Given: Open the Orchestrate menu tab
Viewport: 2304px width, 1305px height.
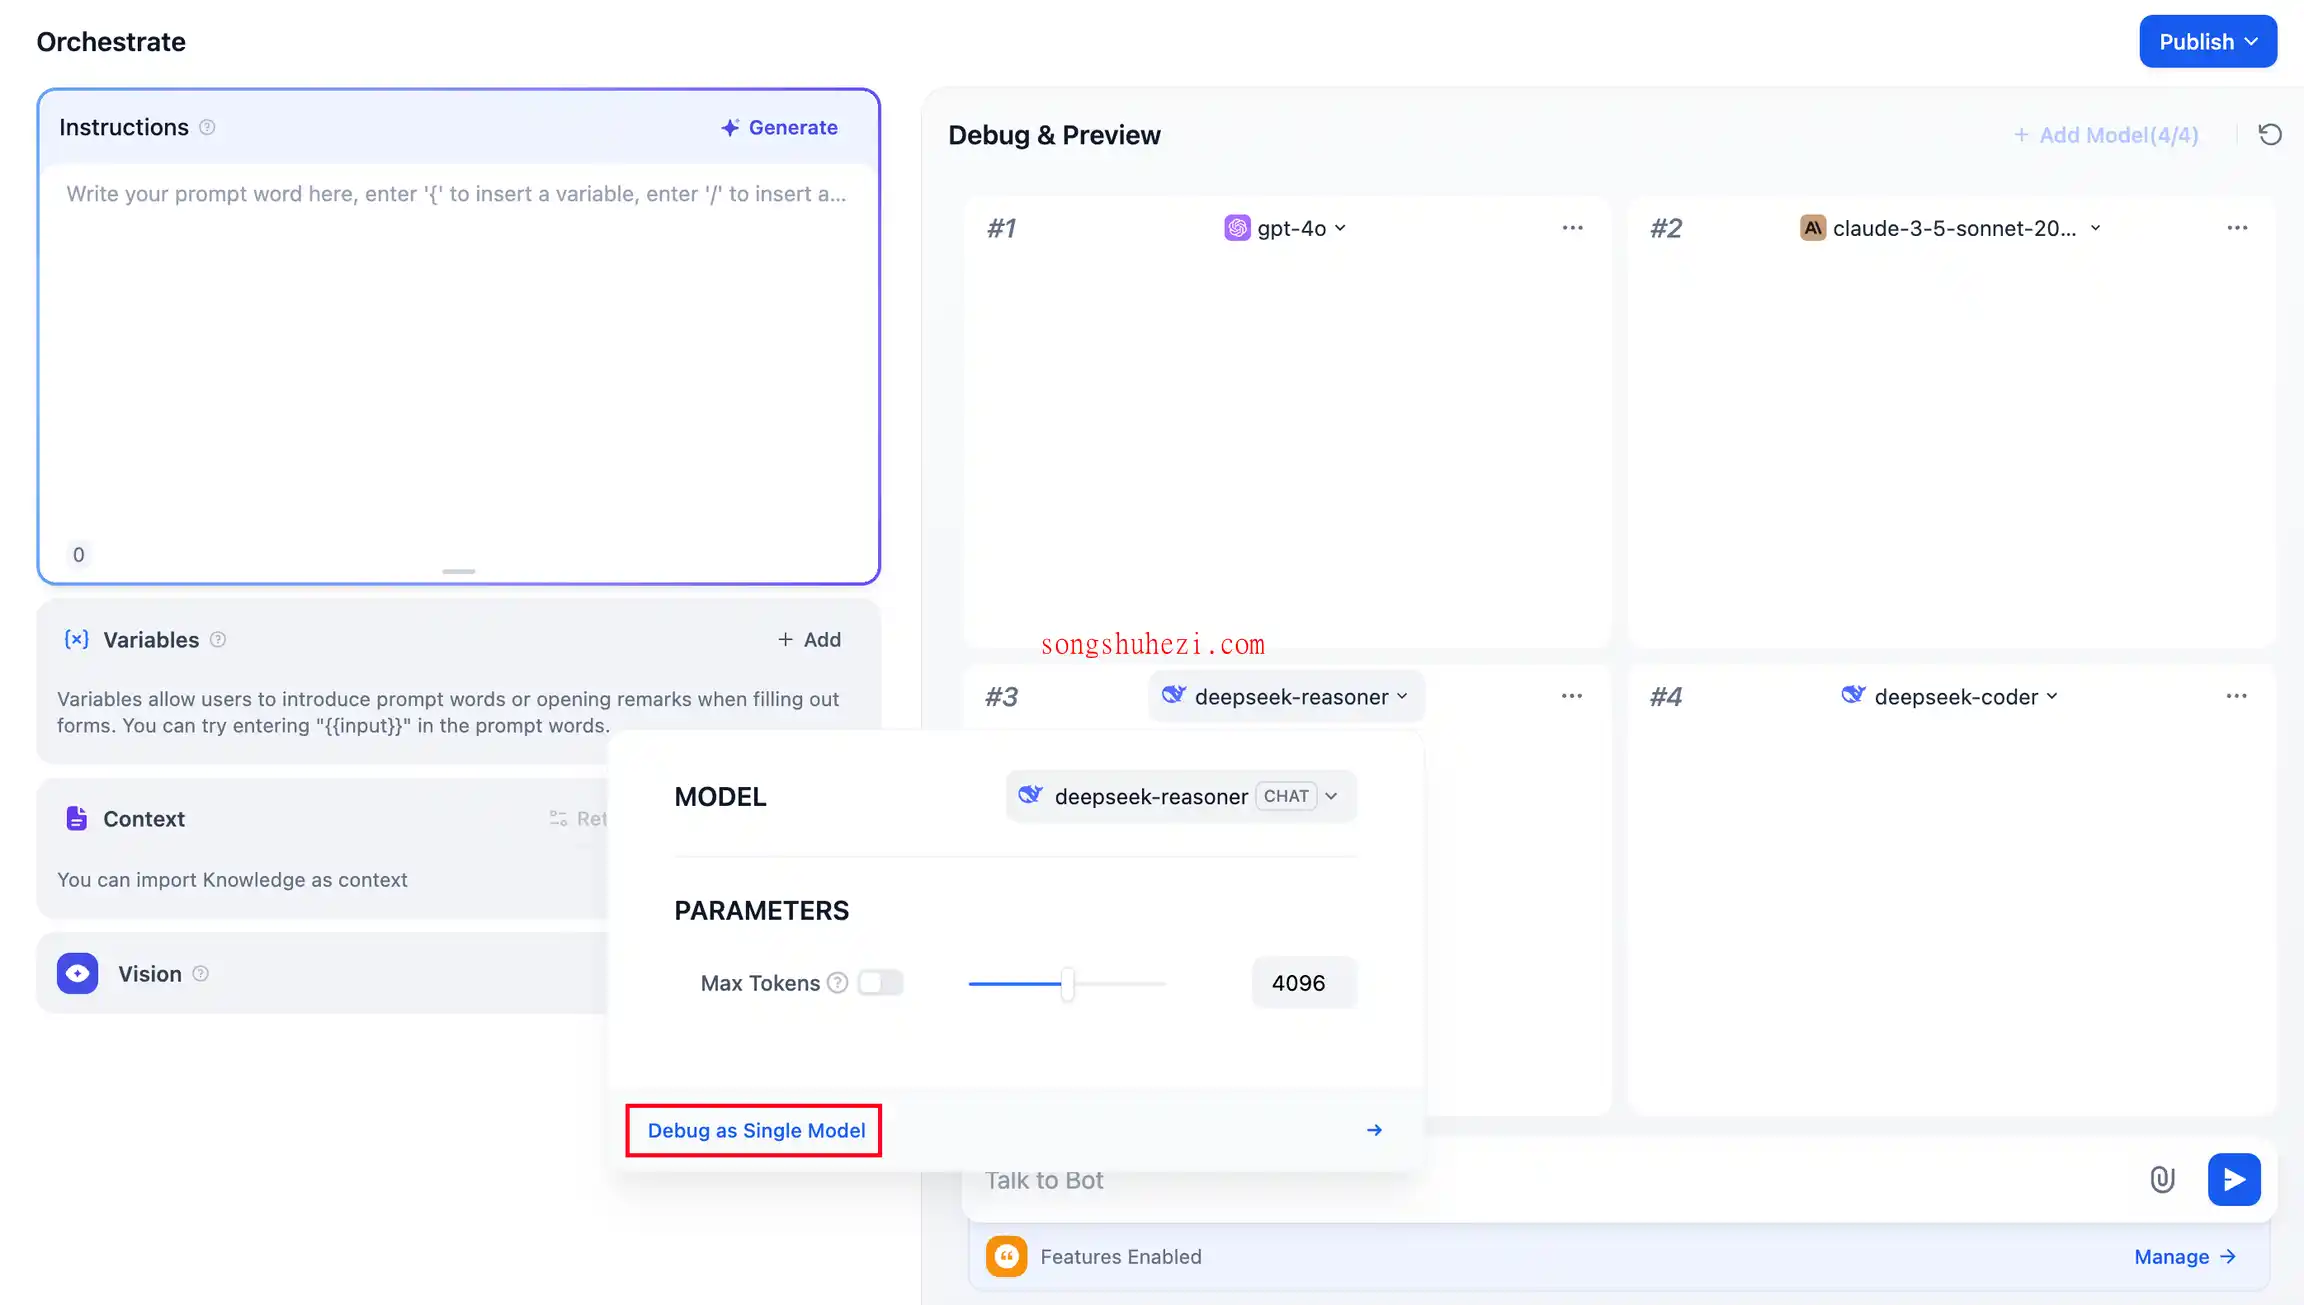Looking at the screenshot, I should coord(109,40).
